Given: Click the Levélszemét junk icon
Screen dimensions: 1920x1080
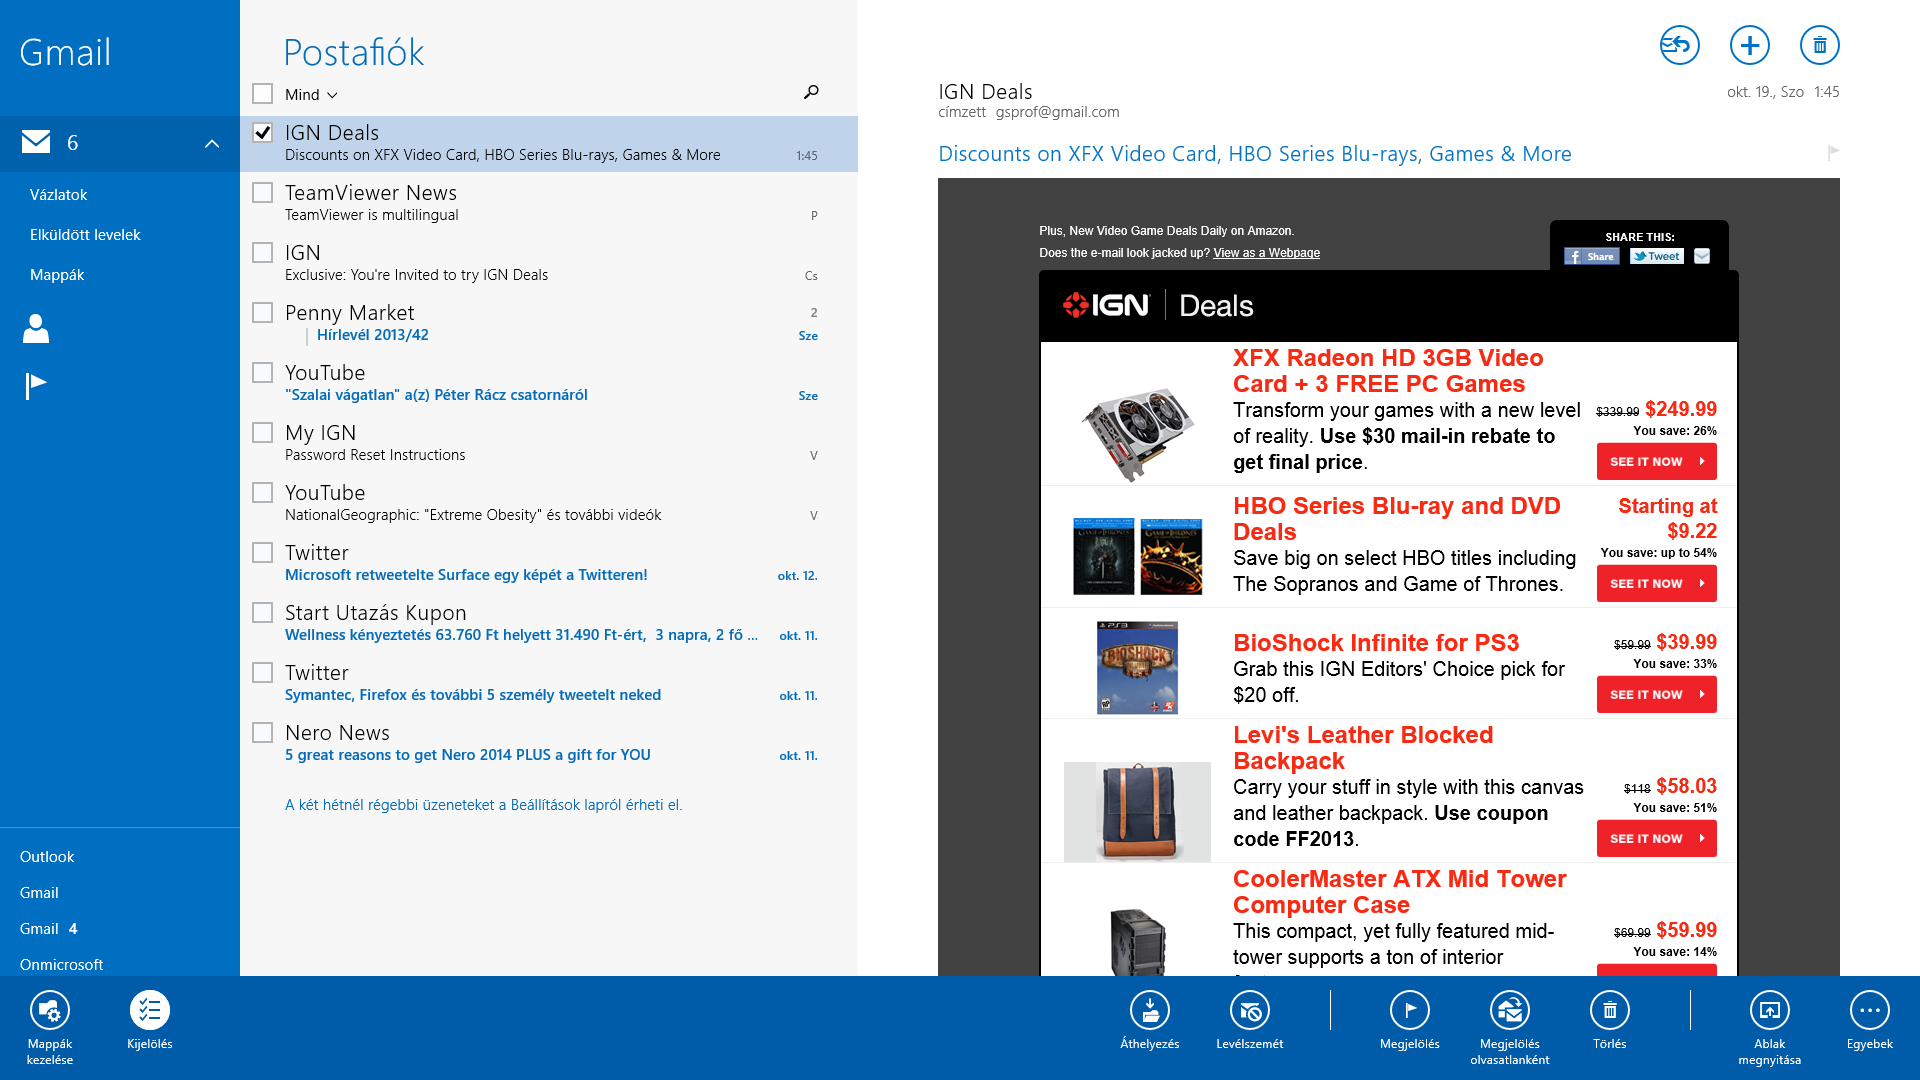Looking at the screenshot, I should pyautogui.click(x=1250, y=1011).
